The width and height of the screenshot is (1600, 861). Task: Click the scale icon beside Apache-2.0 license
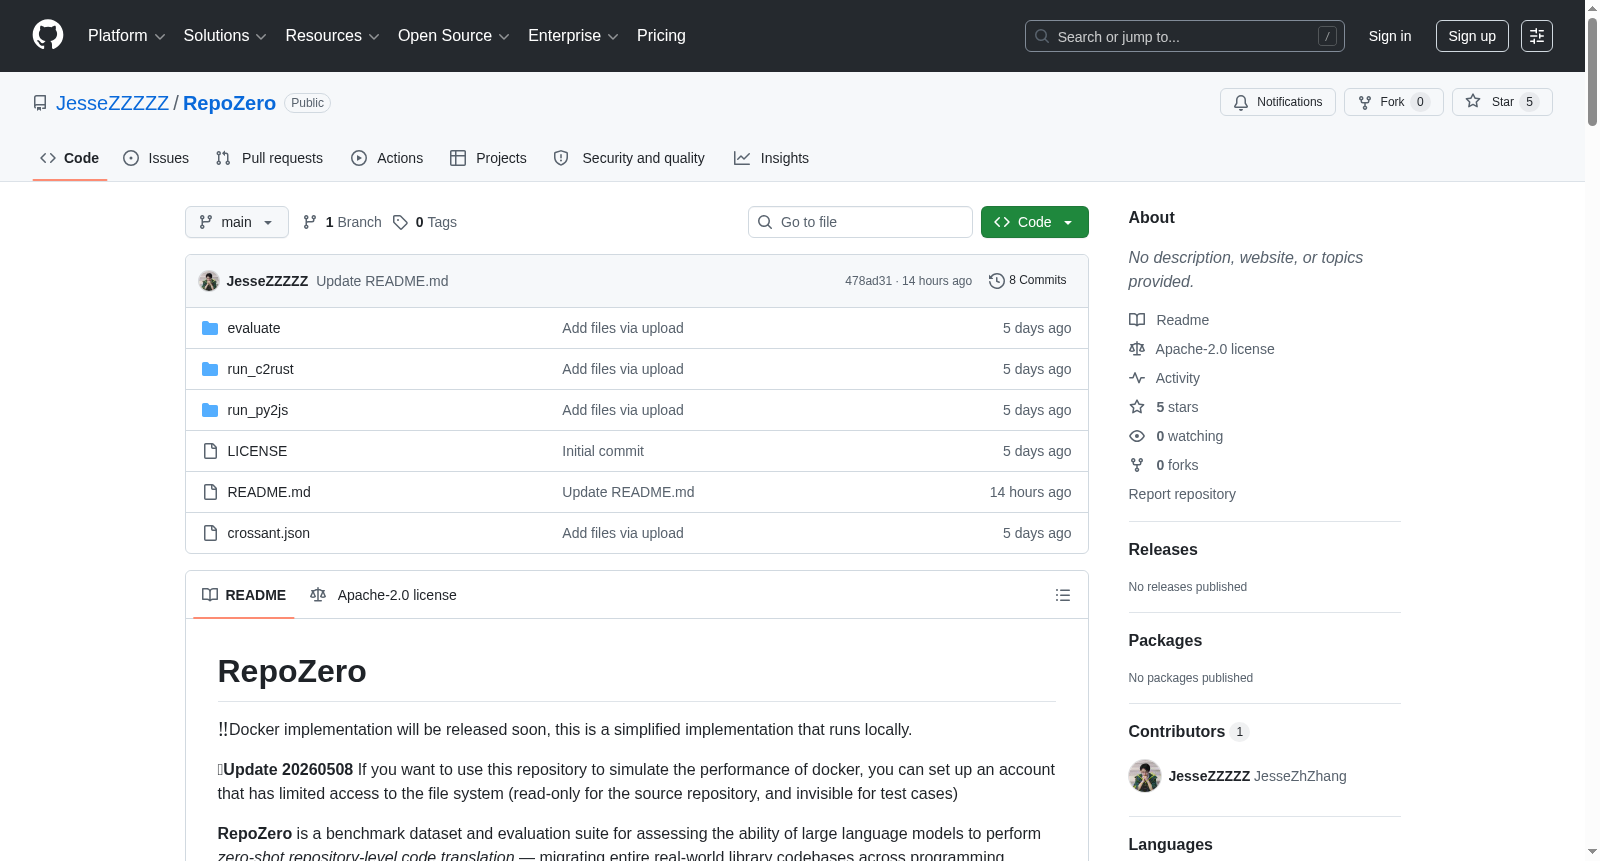coord(1137,349)
